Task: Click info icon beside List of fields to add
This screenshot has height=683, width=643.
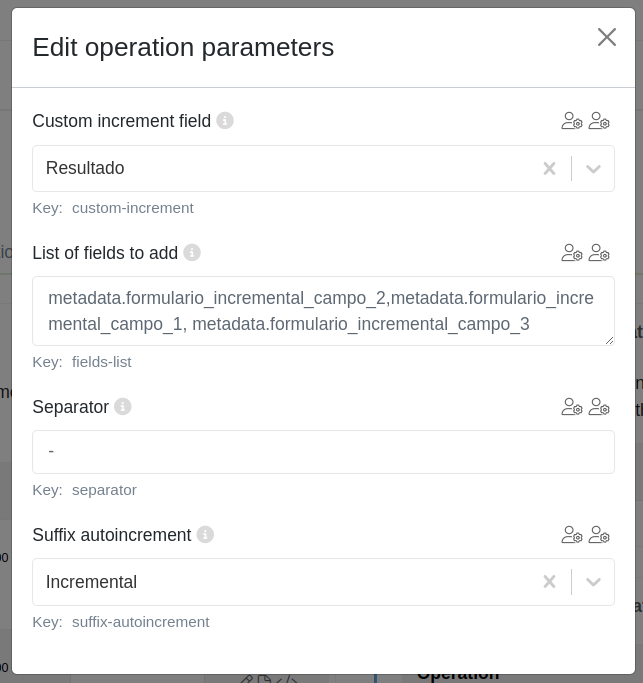Action: 192,253
